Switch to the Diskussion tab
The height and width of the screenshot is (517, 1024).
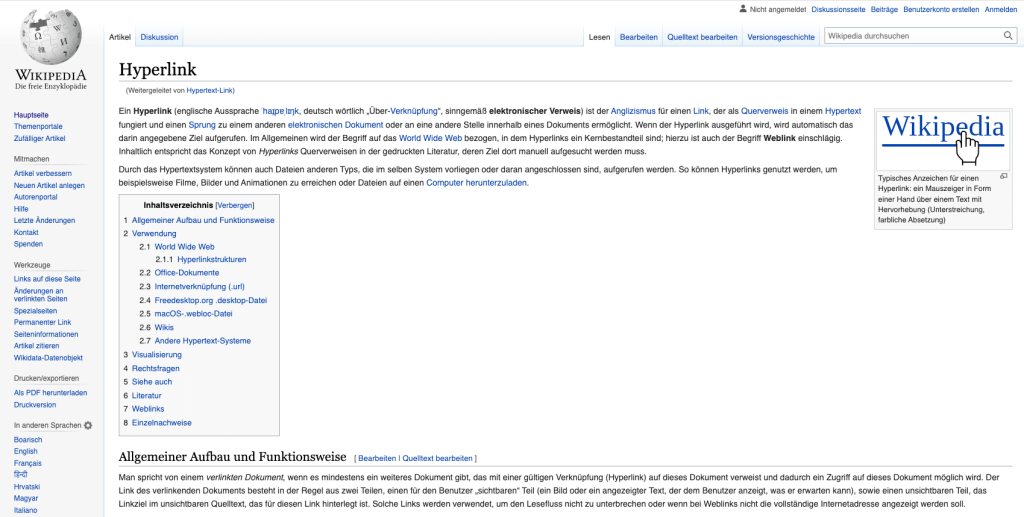click(159, 37)
